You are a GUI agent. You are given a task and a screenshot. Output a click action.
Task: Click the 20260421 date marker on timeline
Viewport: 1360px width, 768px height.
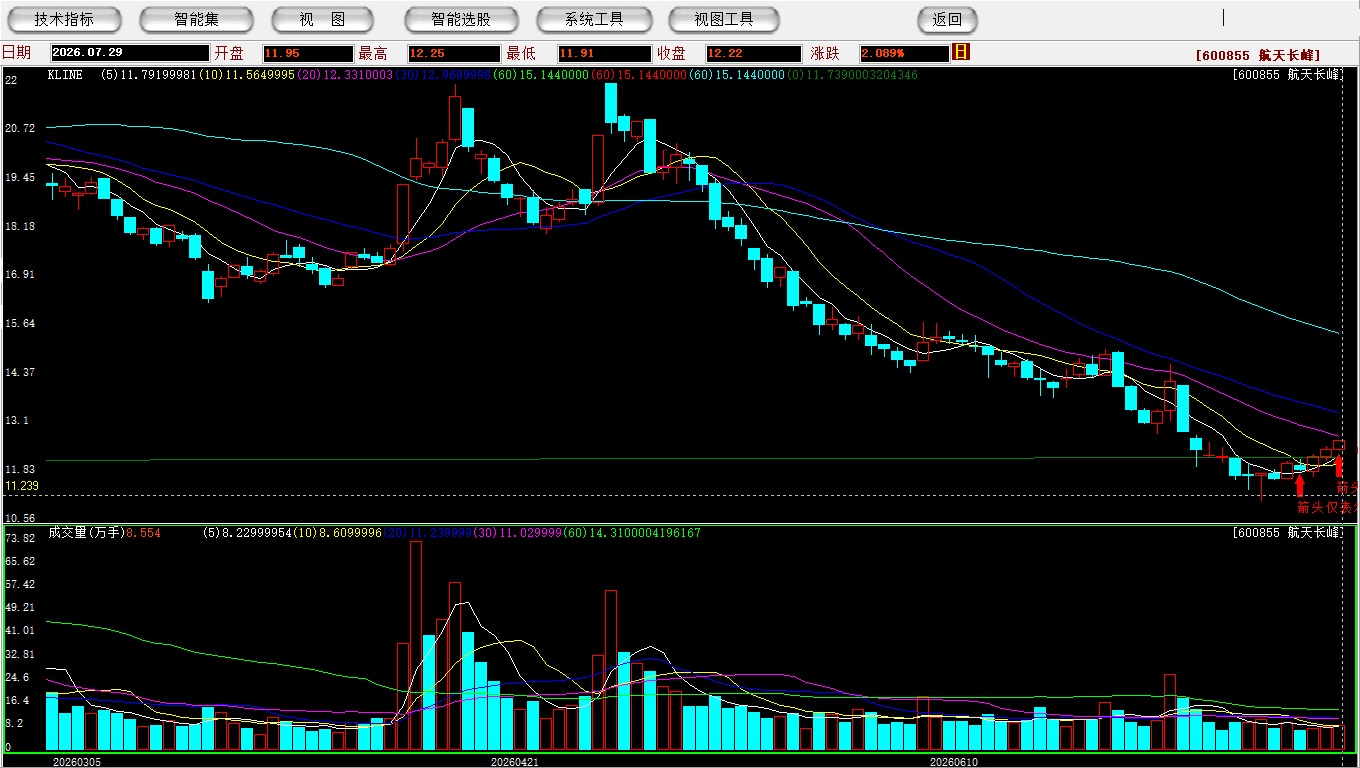tap(514, 762)
